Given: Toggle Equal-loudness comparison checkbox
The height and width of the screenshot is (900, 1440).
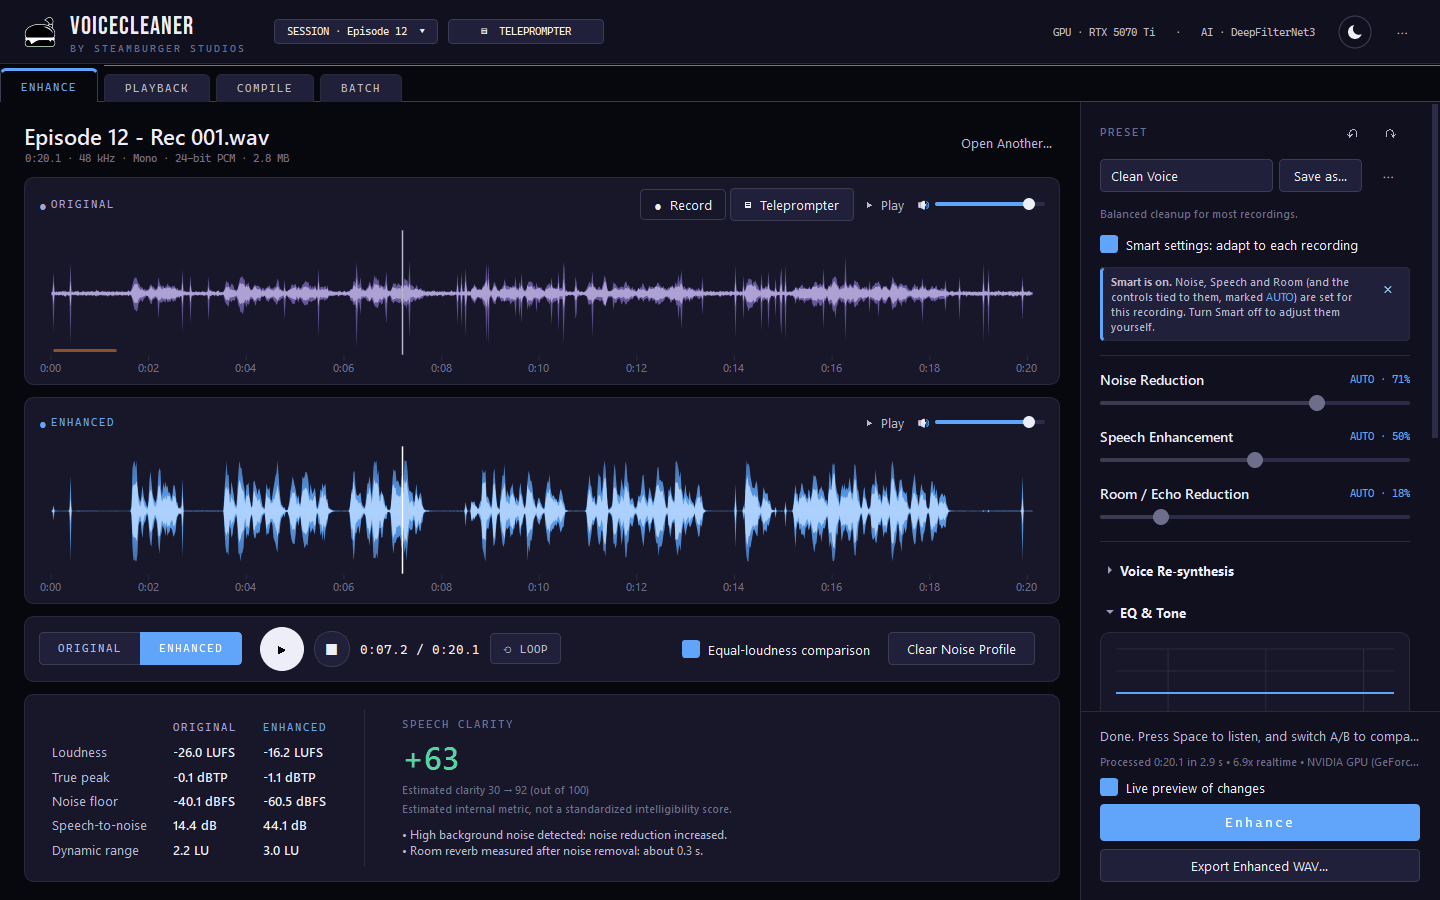Looking at the screenshot, I should pyautogui.click(x=691, y=649).
